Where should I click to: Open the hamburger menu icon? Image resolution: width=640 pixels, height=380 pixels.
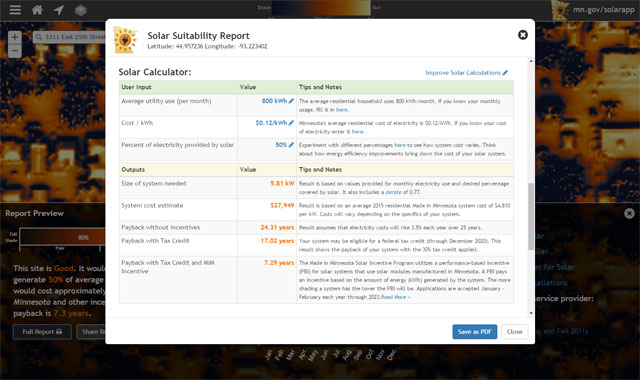coord(15,10)
